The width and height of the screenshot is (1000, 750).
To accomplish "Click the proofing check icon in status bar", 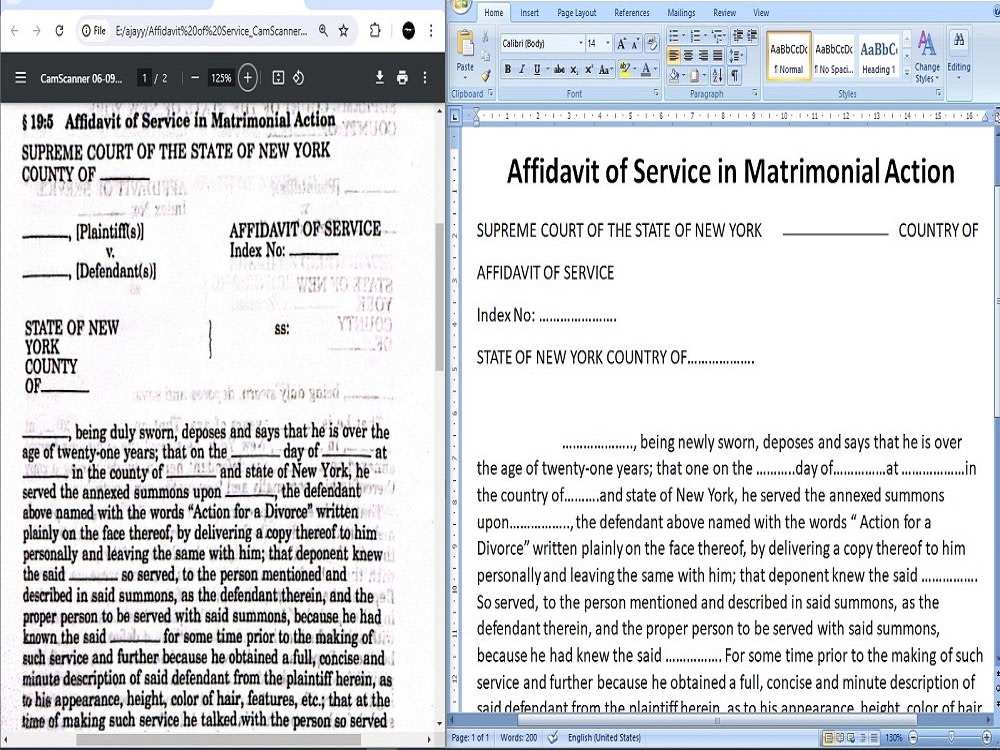I will (x=553, y=738).
